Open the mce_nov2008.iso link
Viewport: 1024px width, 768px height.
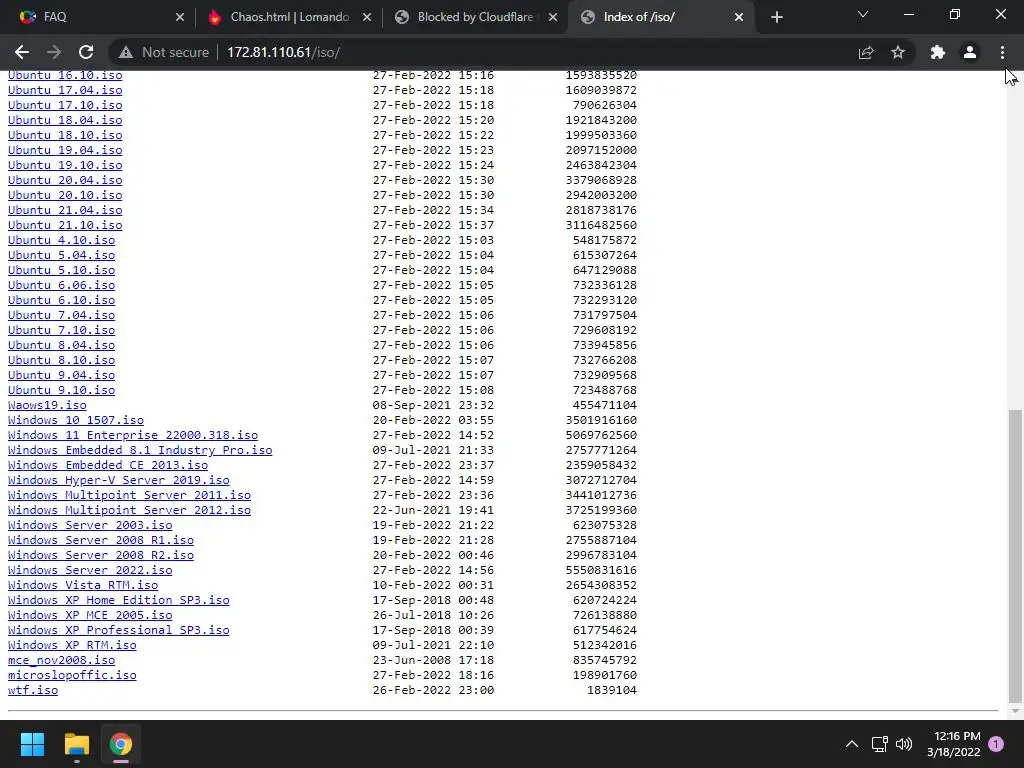click(61, 661)
